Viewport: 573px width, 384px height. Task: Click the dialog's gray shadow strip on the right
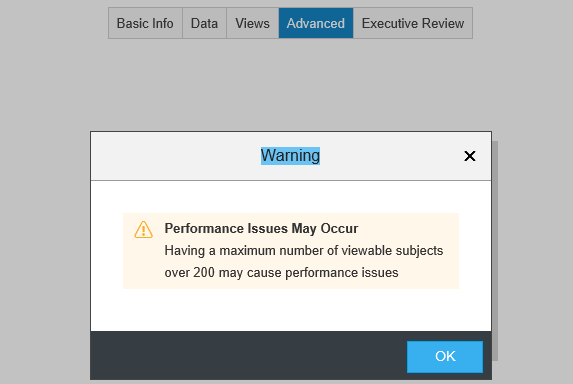click(495, 251)
